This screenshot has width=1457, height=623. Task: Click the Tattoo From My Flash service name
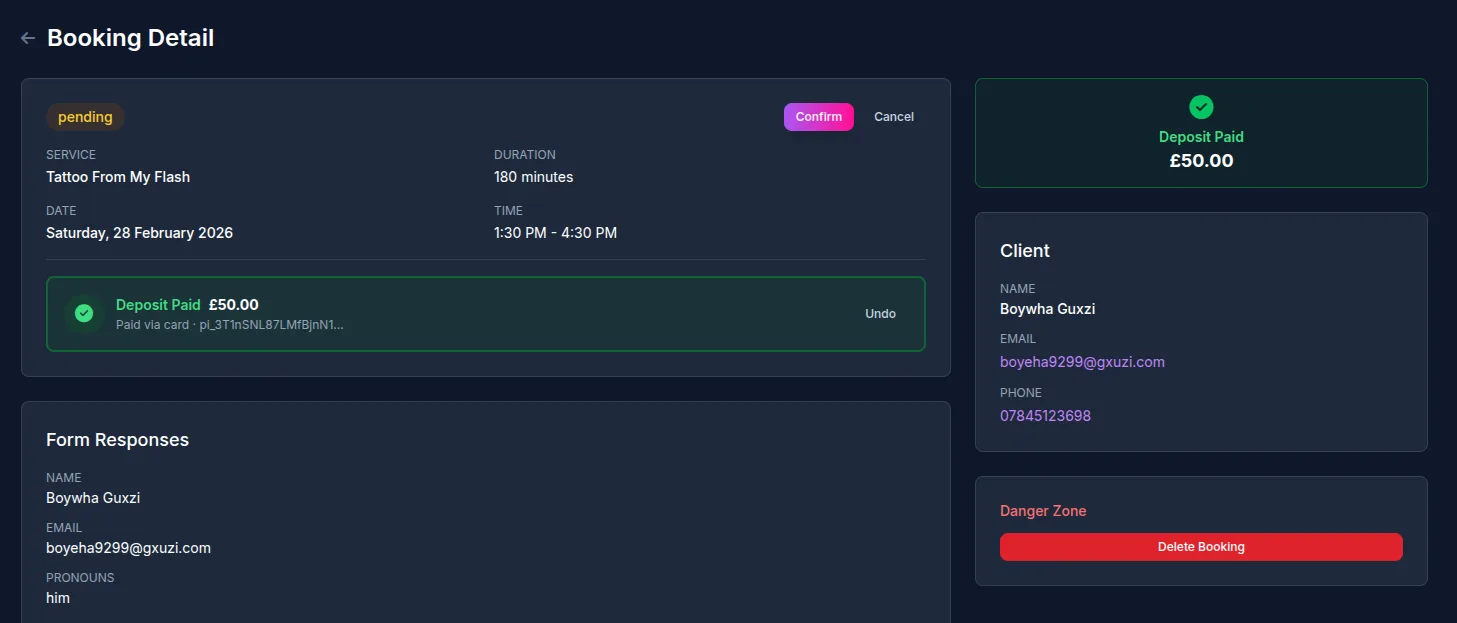pos(118,177)
